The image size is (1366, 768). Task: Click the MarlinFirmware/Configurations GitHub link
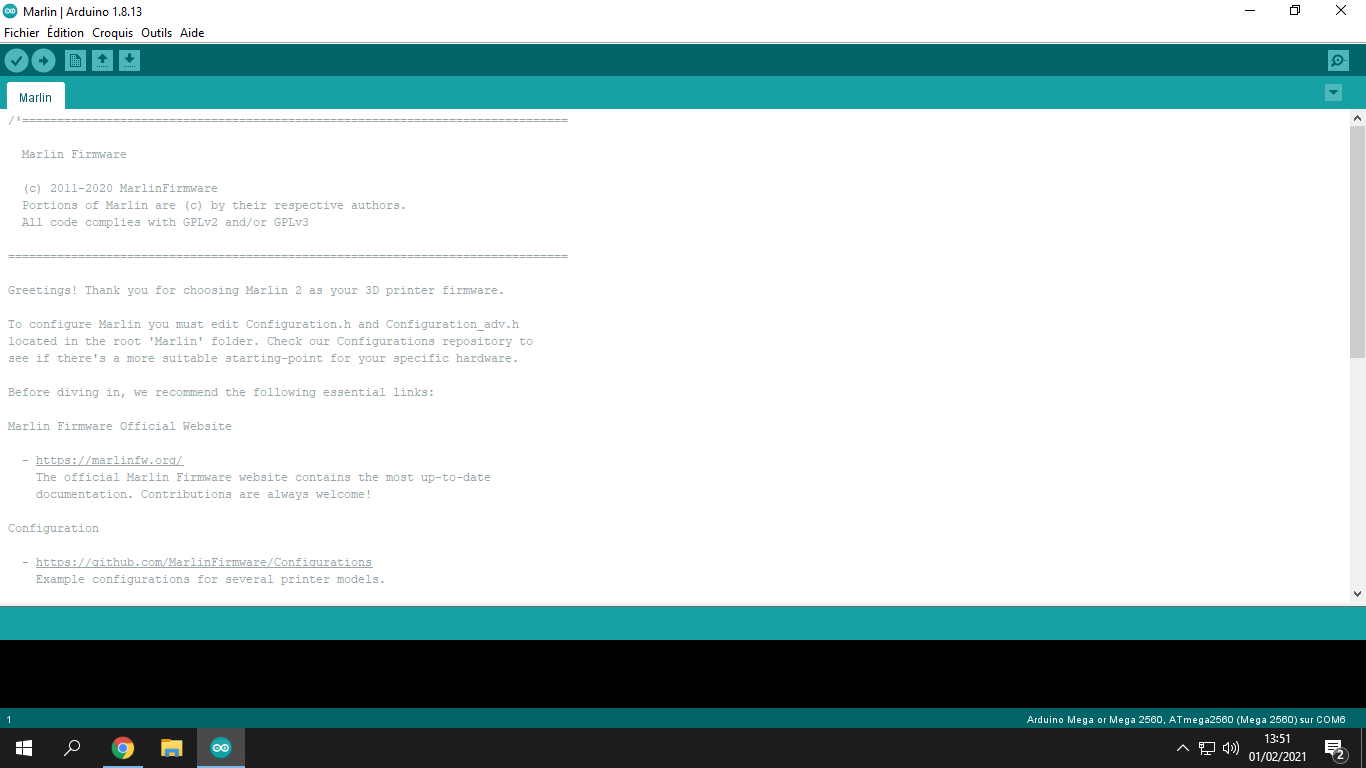(x=204, y=562)
